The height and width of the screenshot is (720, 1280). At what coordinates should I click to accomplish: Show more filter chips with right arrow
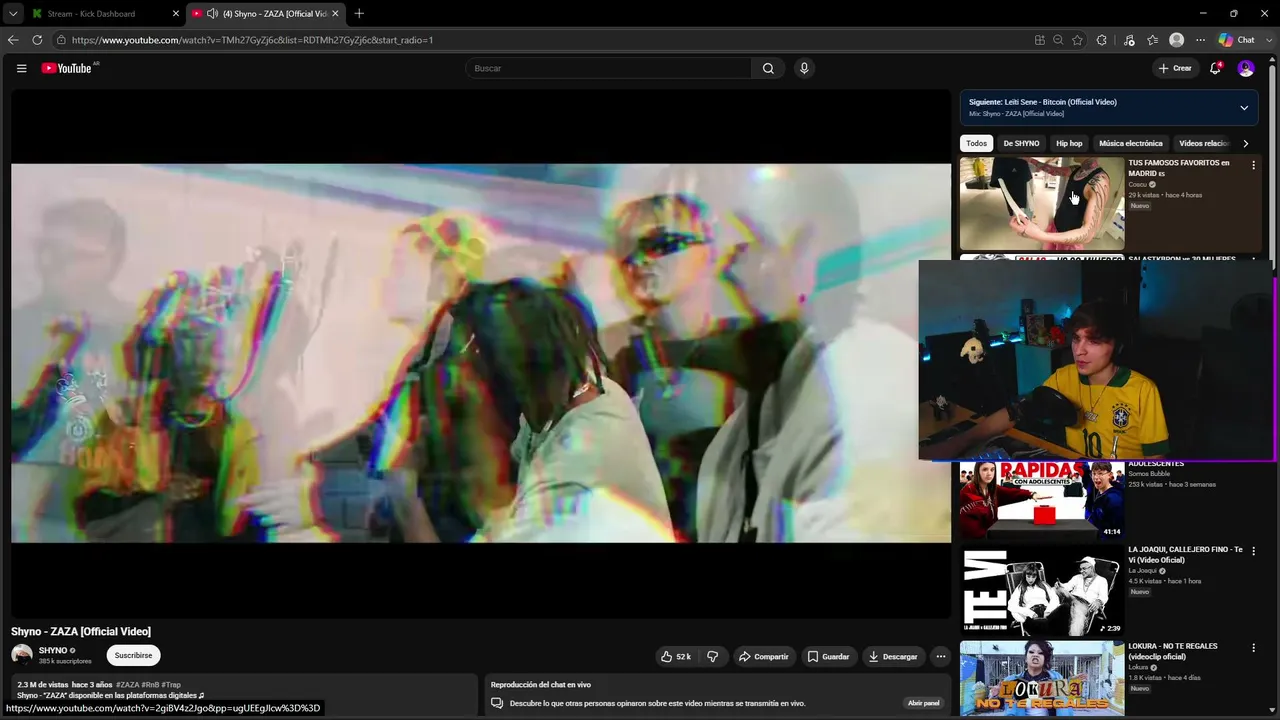(1245, 143)
